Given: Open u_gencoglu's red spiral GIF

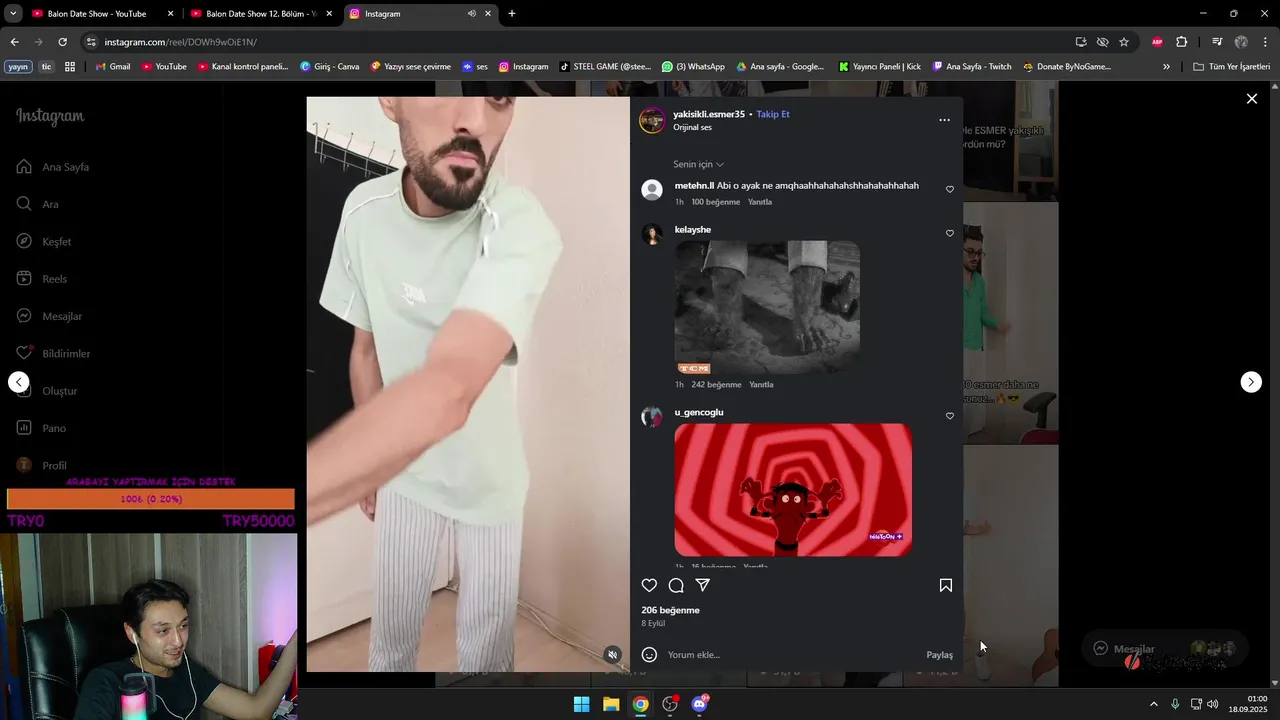Looking at the screenshot, I should click(793, 490).
